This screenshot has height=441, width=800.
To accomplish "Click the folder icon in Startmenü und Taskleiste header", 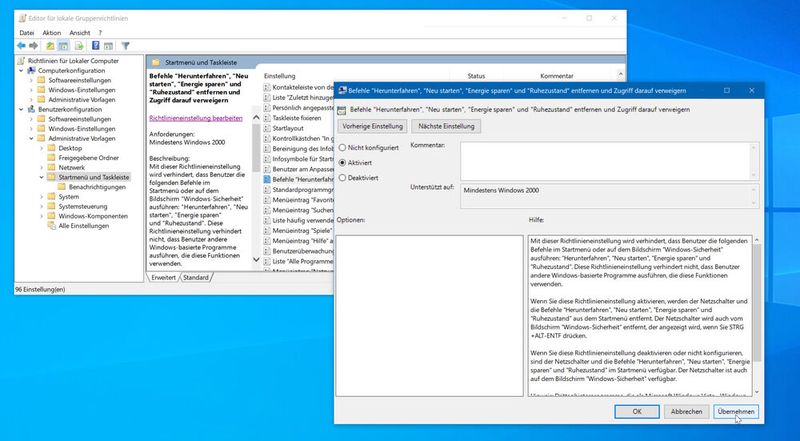I will (x=156, y=62).
